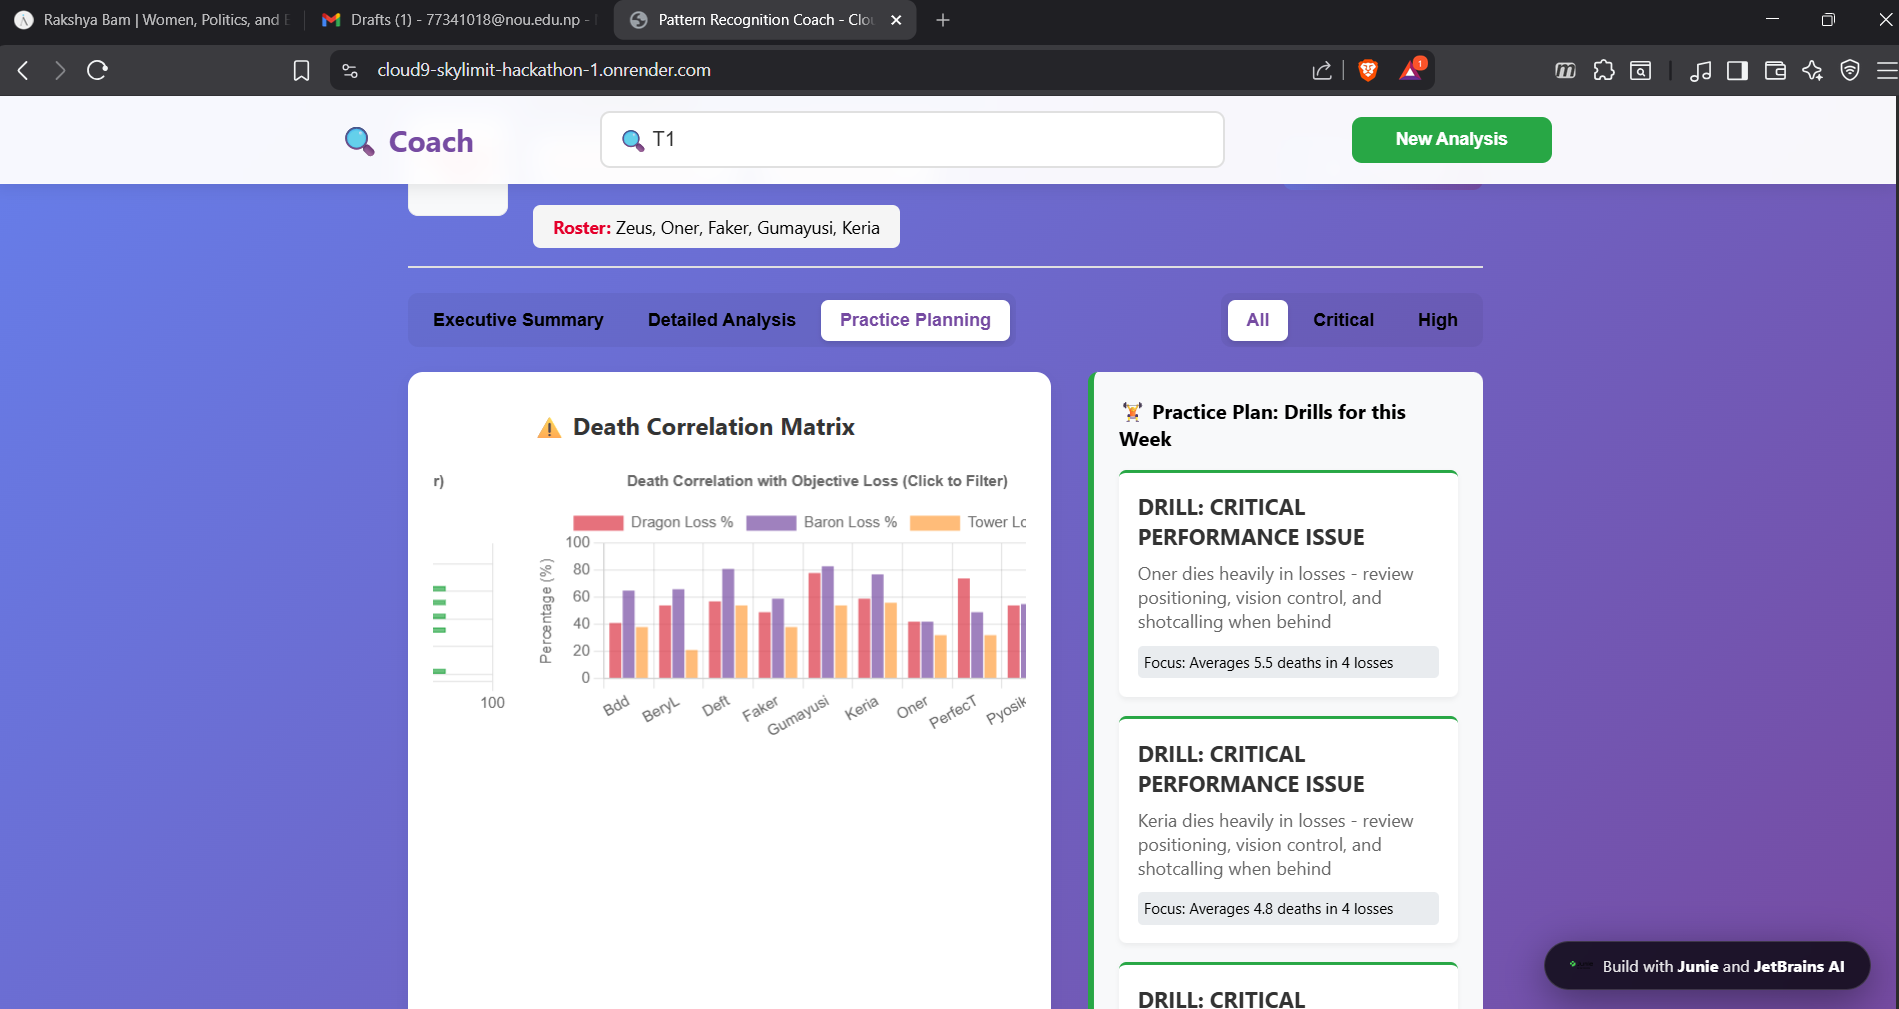Screen dimensions: 1899x1009
Task: Click the 'Death Correlation with Objective Loss' chart title
Action: point(817,481)
